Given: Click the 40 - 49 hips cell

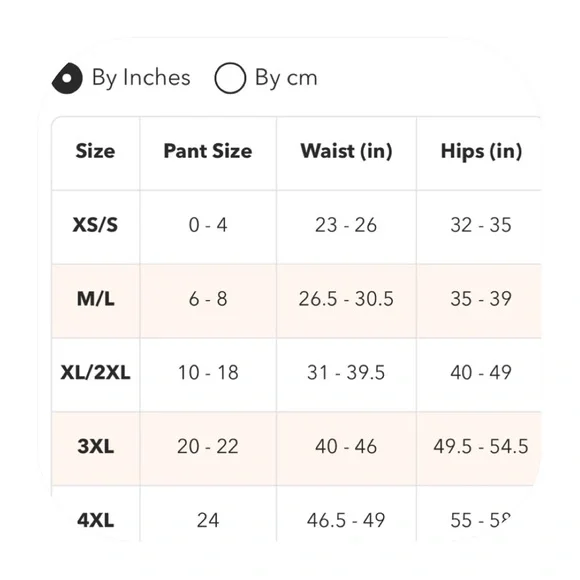Looking at the screenshot, I should 481,372.
